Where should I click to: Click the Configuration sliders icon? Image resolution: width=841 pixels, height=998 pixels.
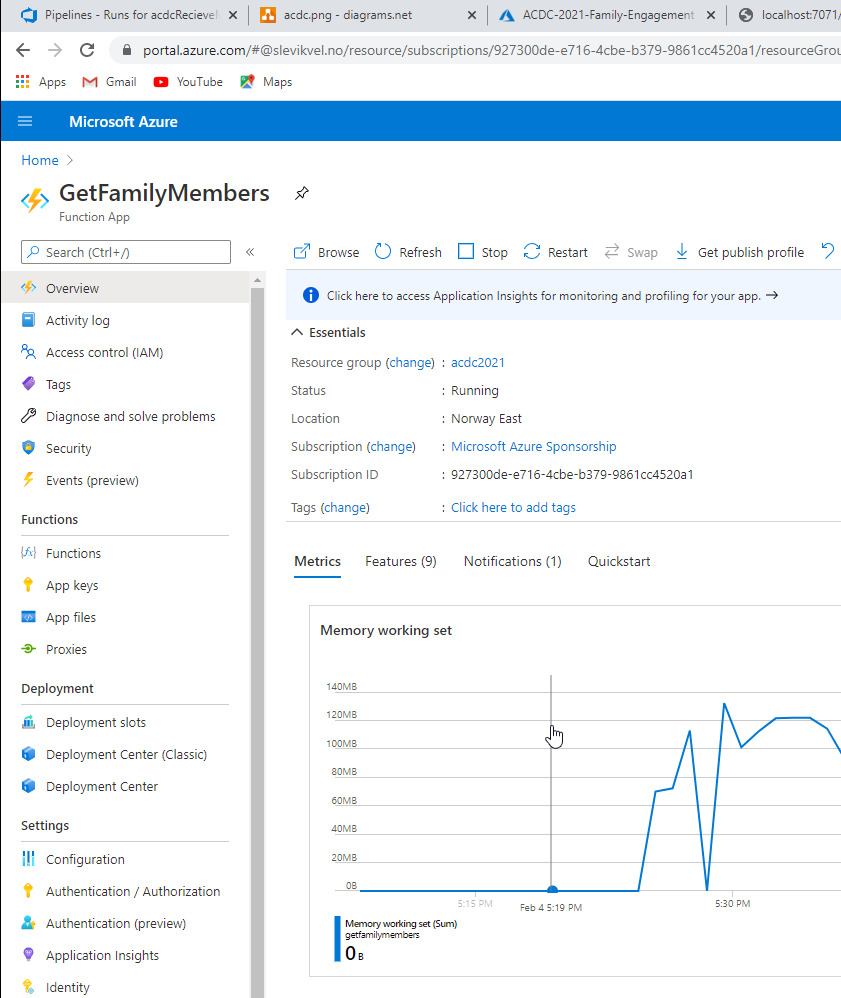pyautogui.click(x=29, y=859)
